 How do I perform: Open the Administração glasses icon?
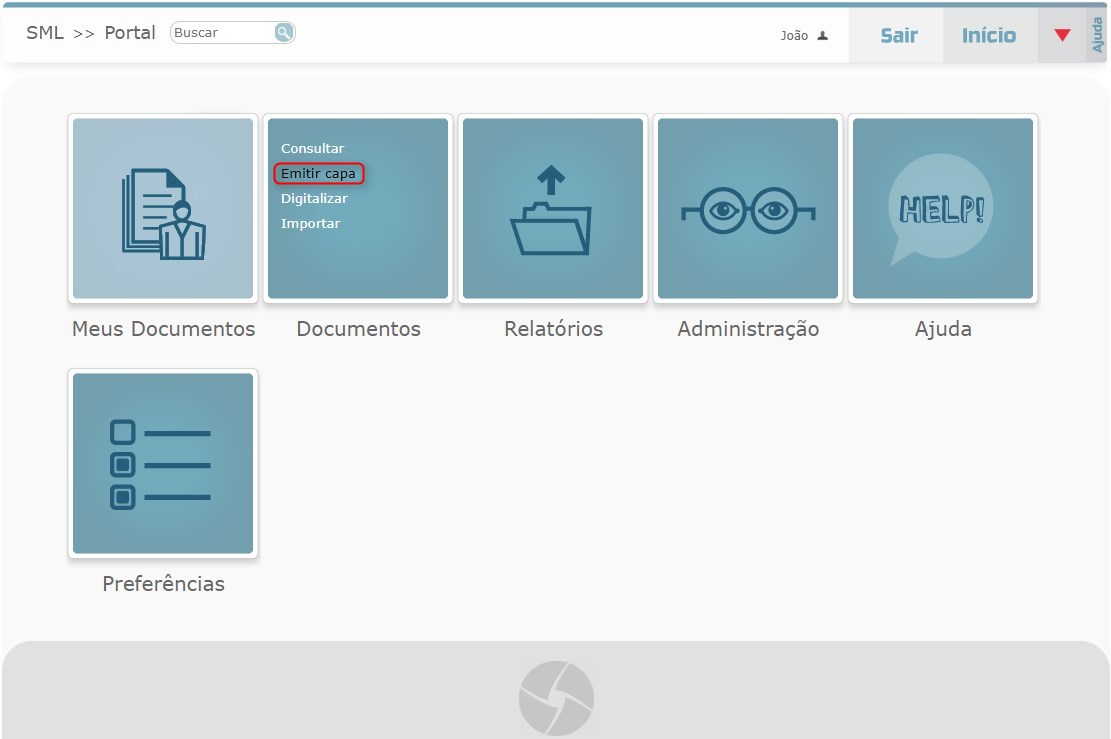pyautogui.click(x=748, y=208)
